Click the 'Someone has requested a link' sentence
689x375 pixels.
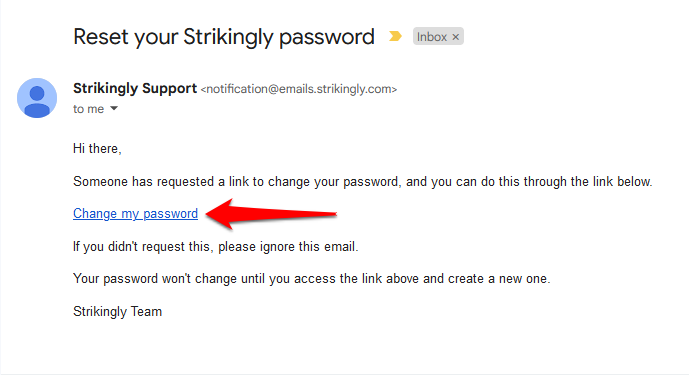(363, 182)
